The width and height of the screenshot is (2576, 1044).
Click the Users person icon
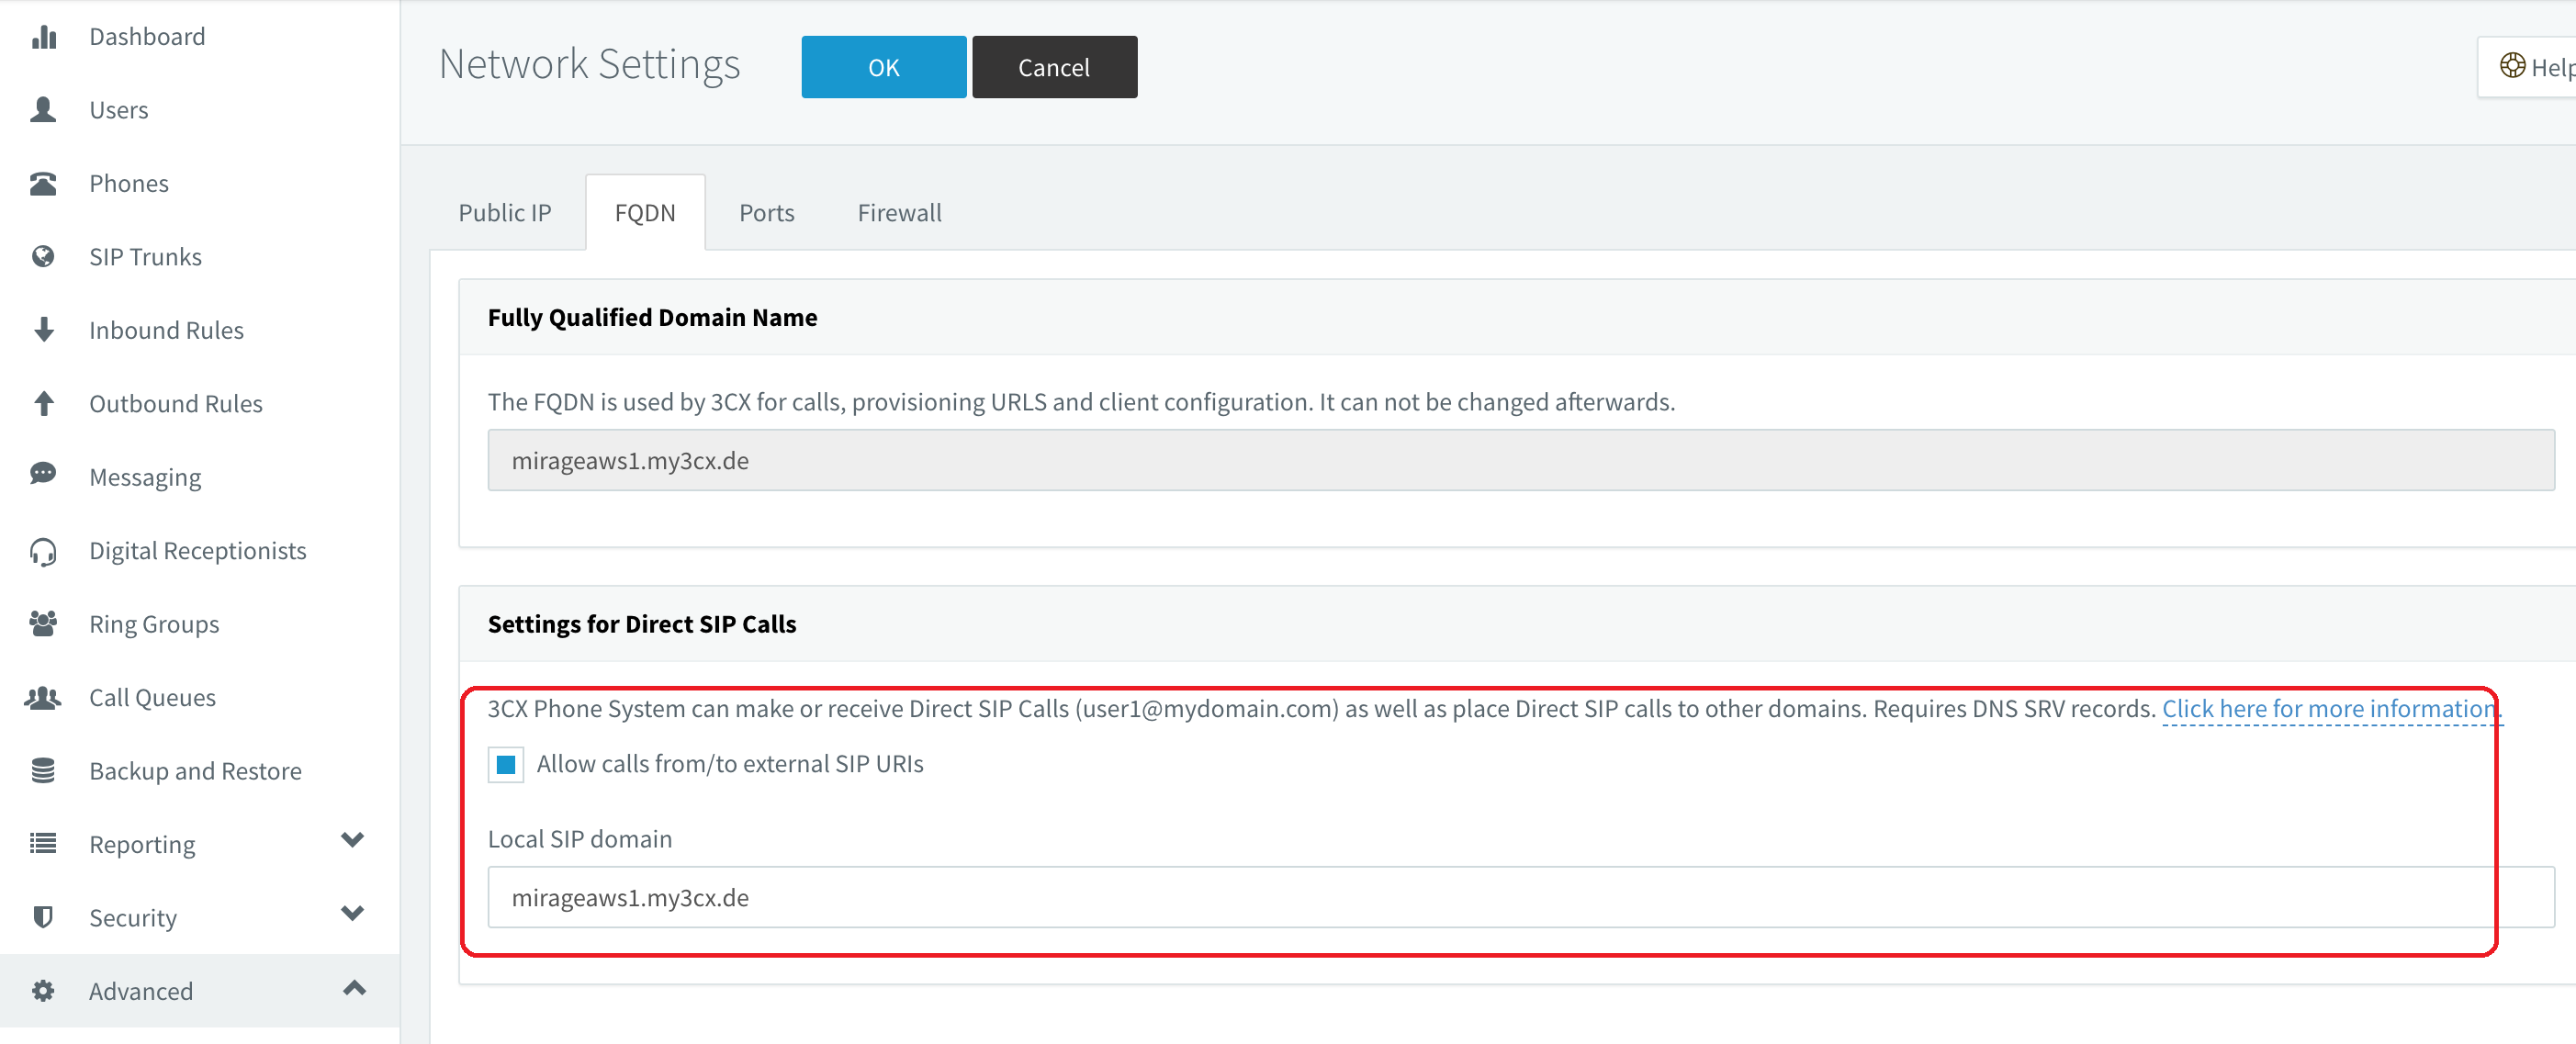43,110
